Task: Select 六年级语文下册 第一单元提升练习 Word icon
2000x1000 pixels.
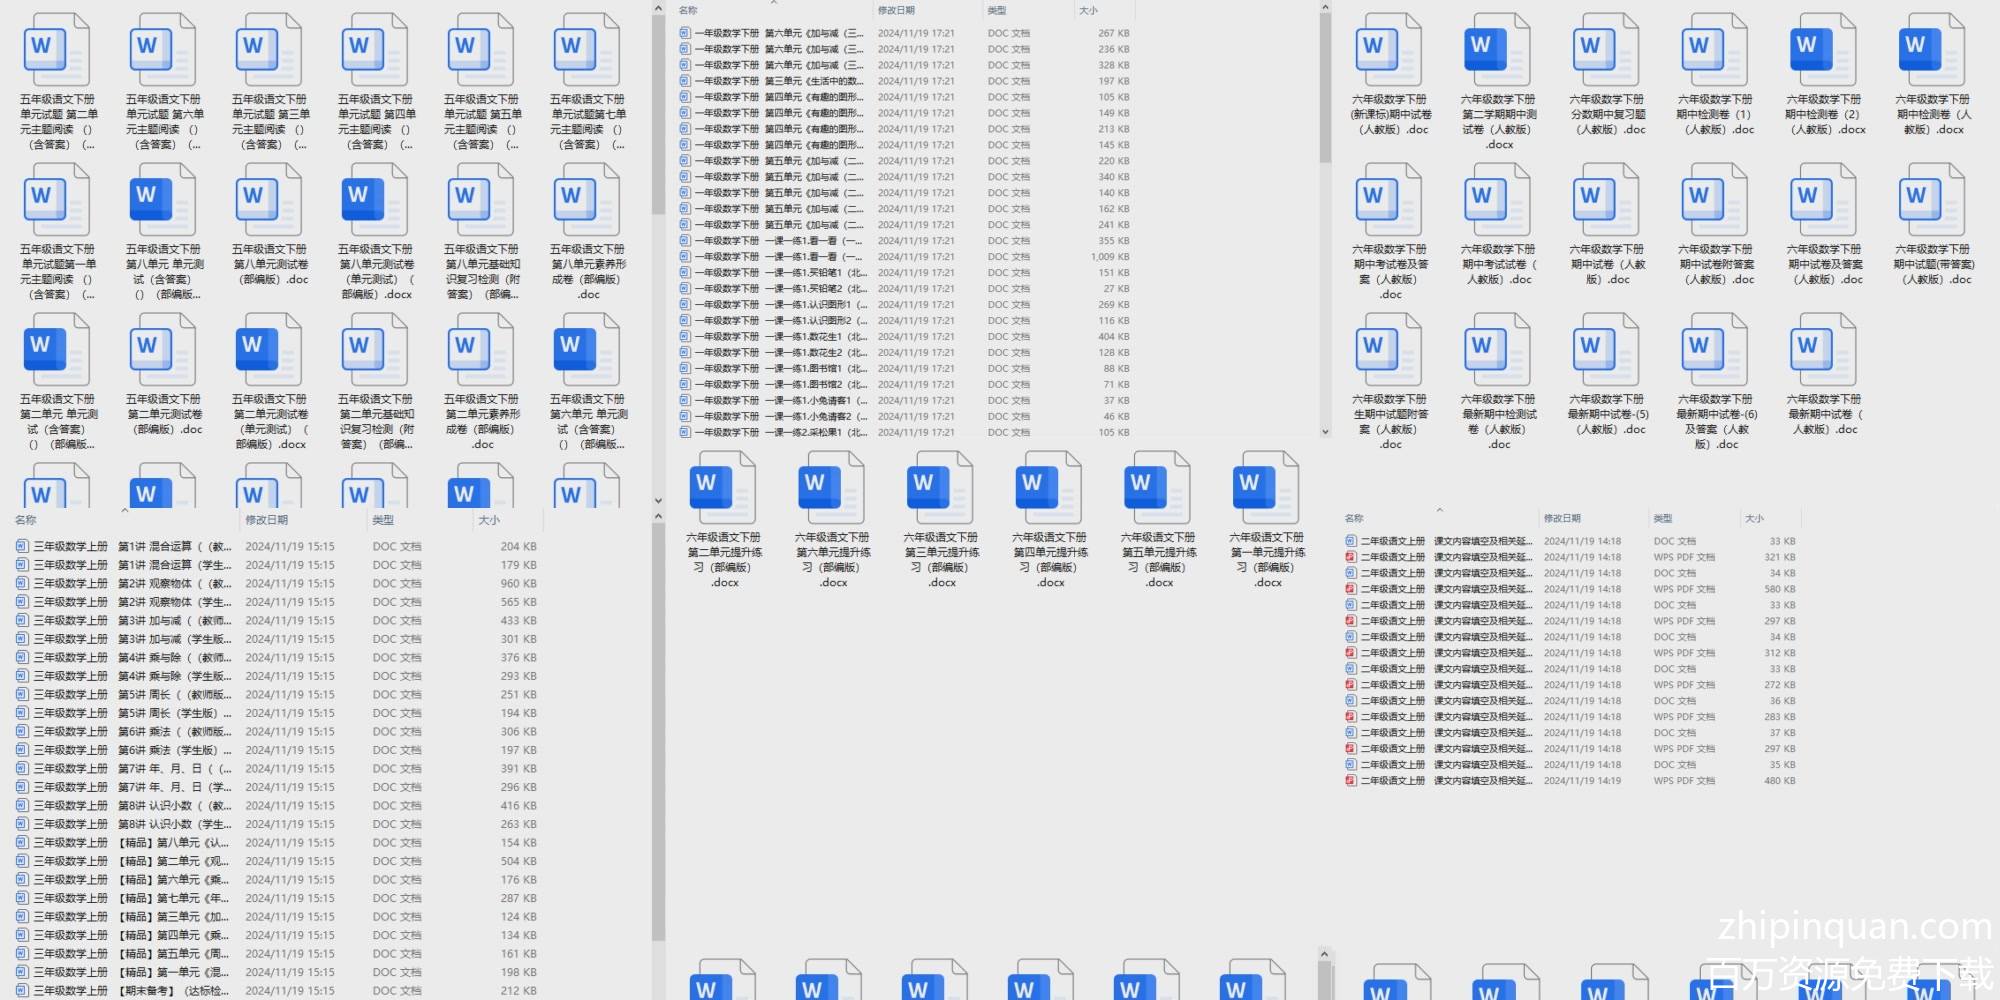Action: point(1266,487)
